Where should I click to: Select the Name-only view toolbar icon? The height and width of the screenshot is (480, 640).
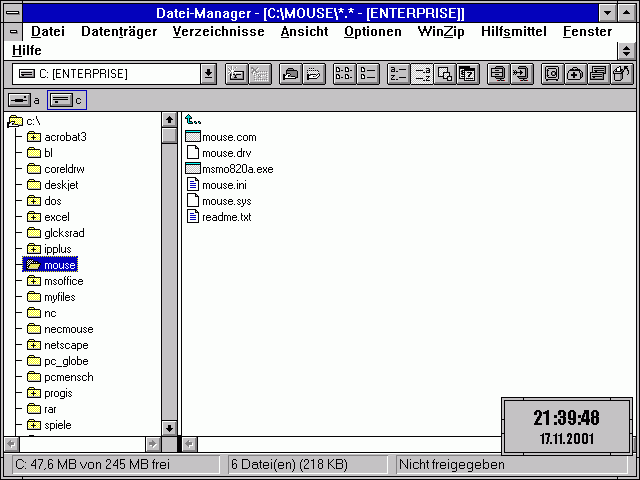click(x=344, y=73)
